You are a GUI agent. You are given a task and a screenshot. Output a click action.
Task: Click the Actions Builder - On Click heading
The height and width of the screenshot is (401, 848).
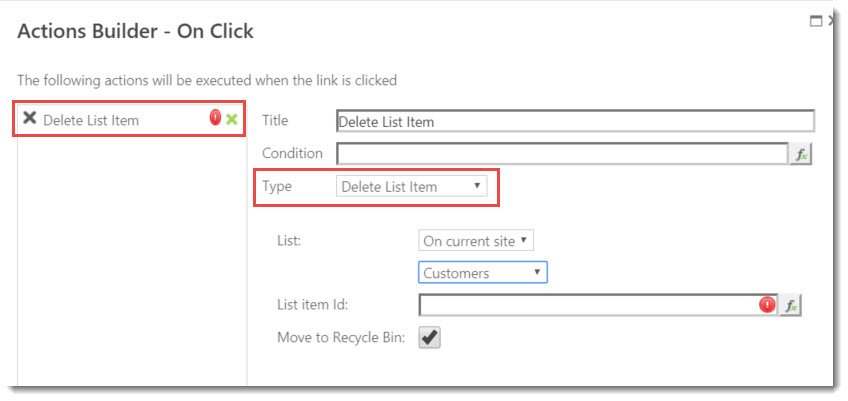pos(135,31)
